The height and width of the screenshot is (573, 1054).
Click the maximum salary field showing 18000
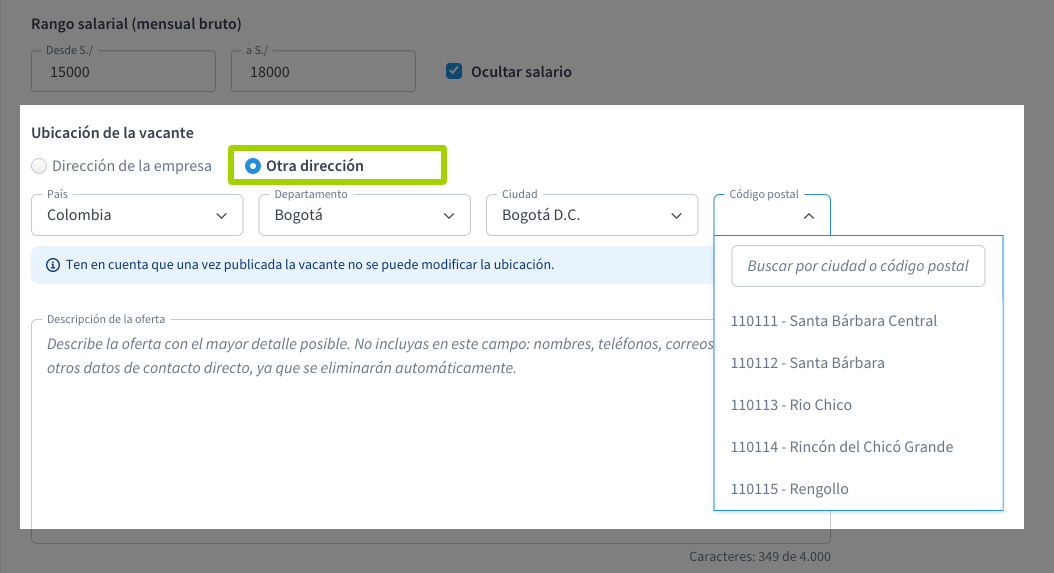[x=323, y=72]
